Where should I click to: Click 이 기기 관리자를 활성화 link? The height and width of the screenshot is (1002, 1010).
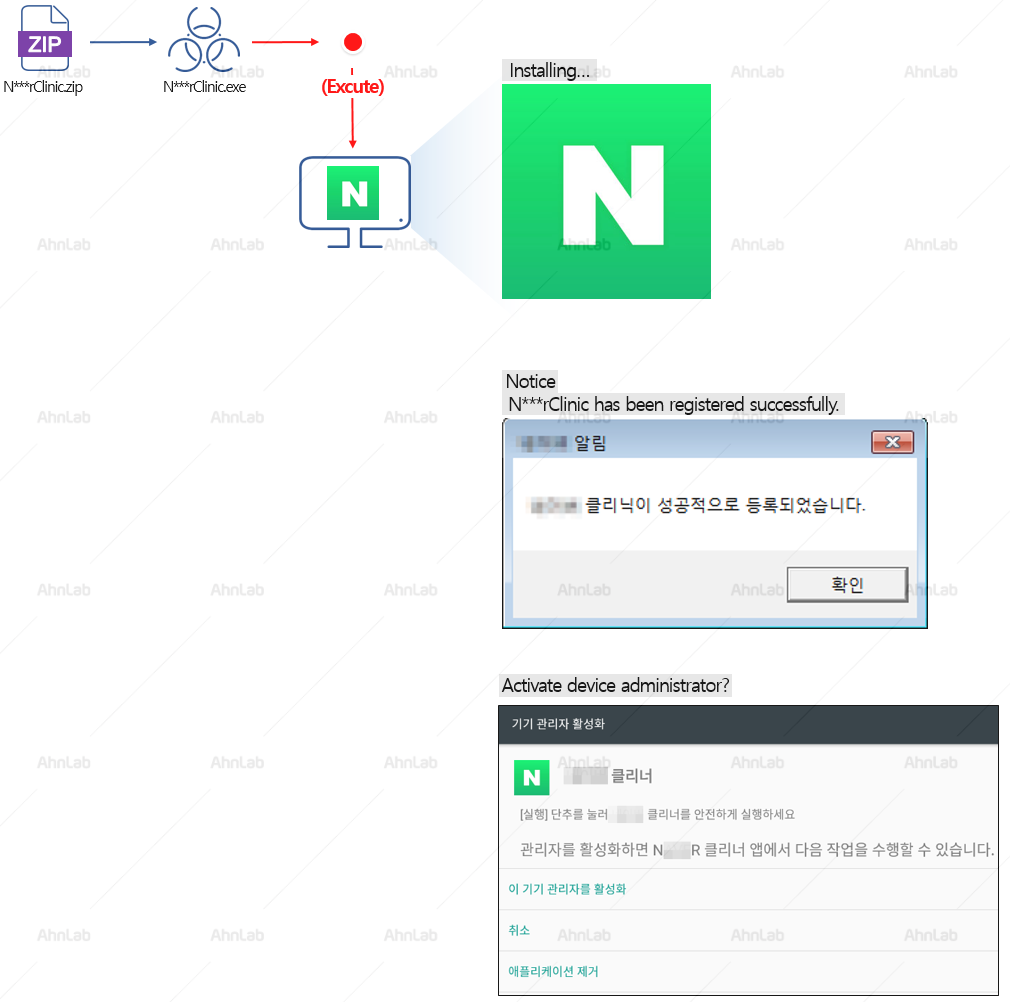tap(567, 889)
